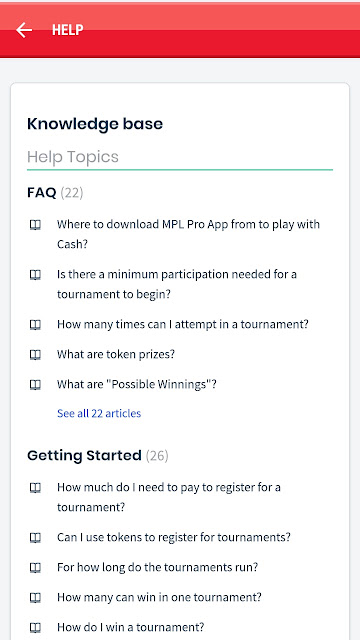The image size is (360, 640).
Task: Open article on minimum participation for tournament
Action: [x=177, y=284]
